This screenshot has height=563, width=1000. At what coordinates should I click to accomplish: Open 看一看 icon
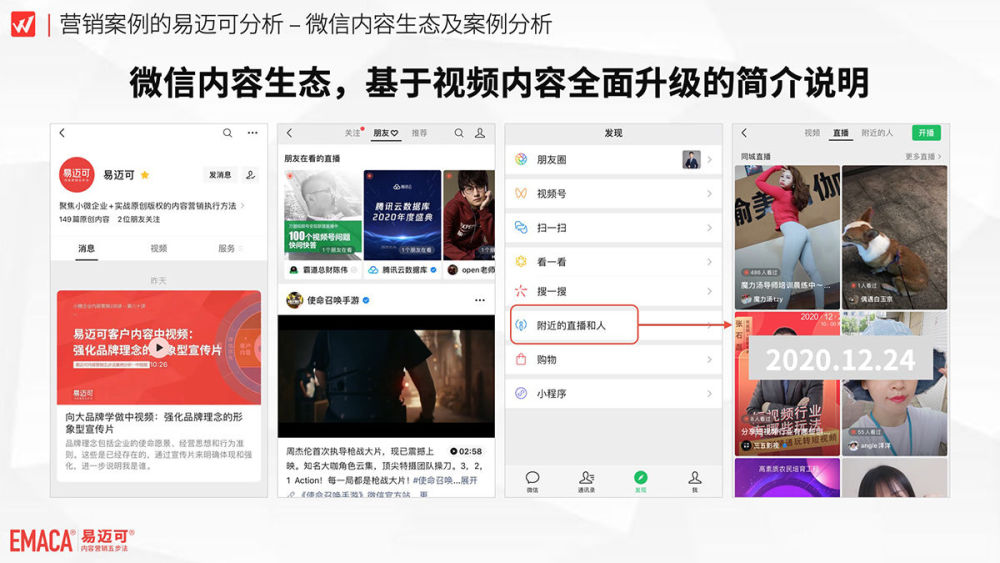pos(521,261)
